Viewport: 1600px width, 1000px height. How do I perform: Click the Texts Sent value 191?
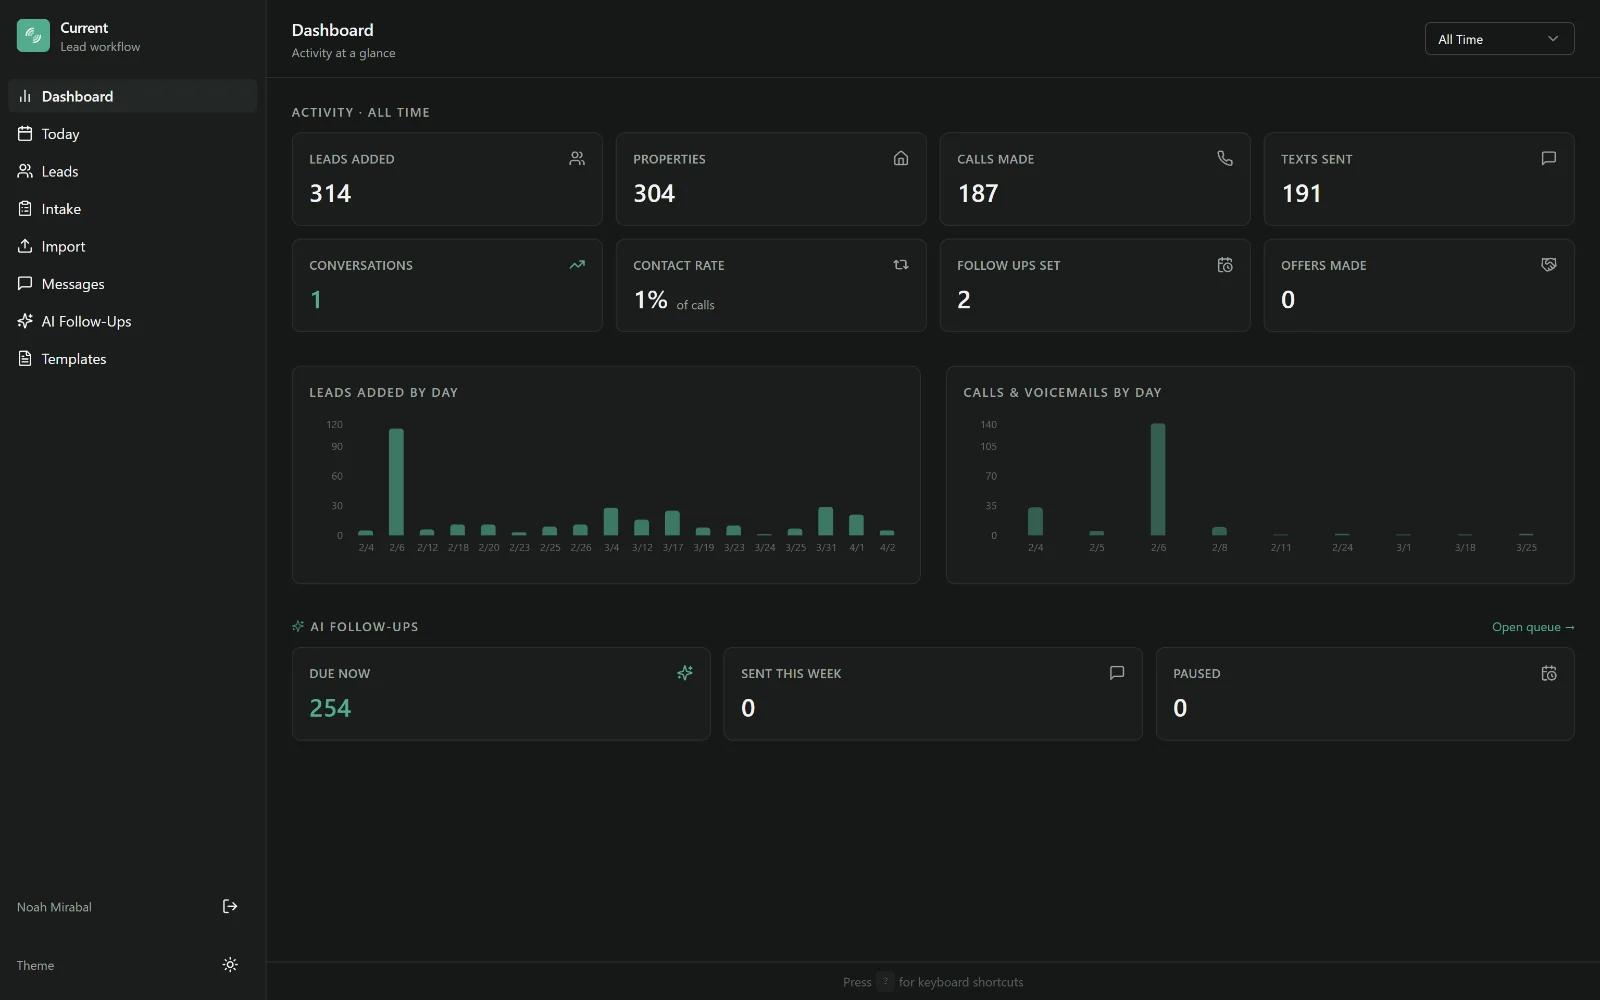click(1301, 193)
